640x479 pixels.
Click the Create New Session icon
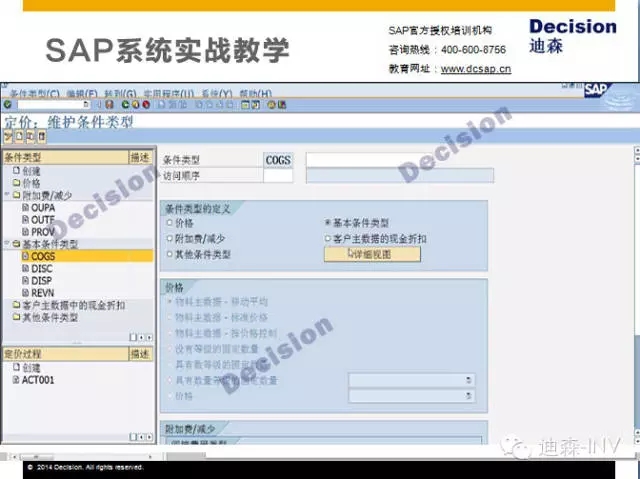(x=245, y=105)
